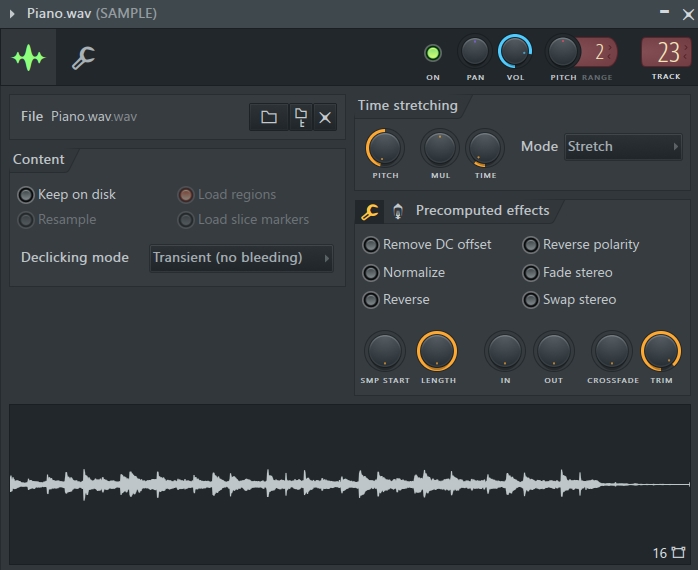The width and height of the screenshot is (698, 570).
Task: Click the file browser tree icon
Action: [299, 117]
